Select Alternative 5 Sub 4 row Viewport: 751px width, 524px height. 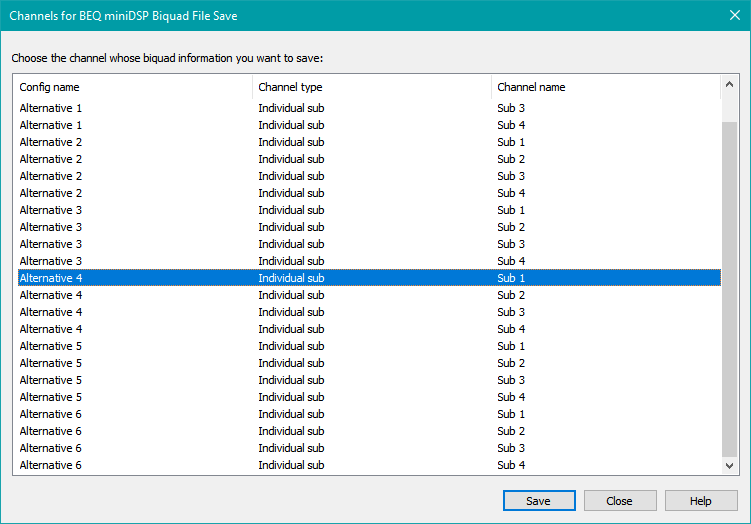[x=369, y=397]
